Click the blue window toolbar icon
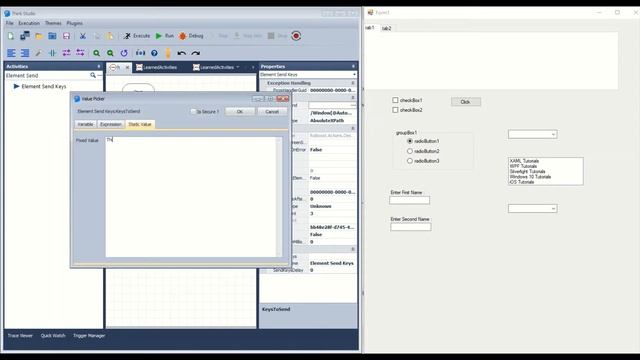This screenshot has width=640, height=360. [52, 36]
